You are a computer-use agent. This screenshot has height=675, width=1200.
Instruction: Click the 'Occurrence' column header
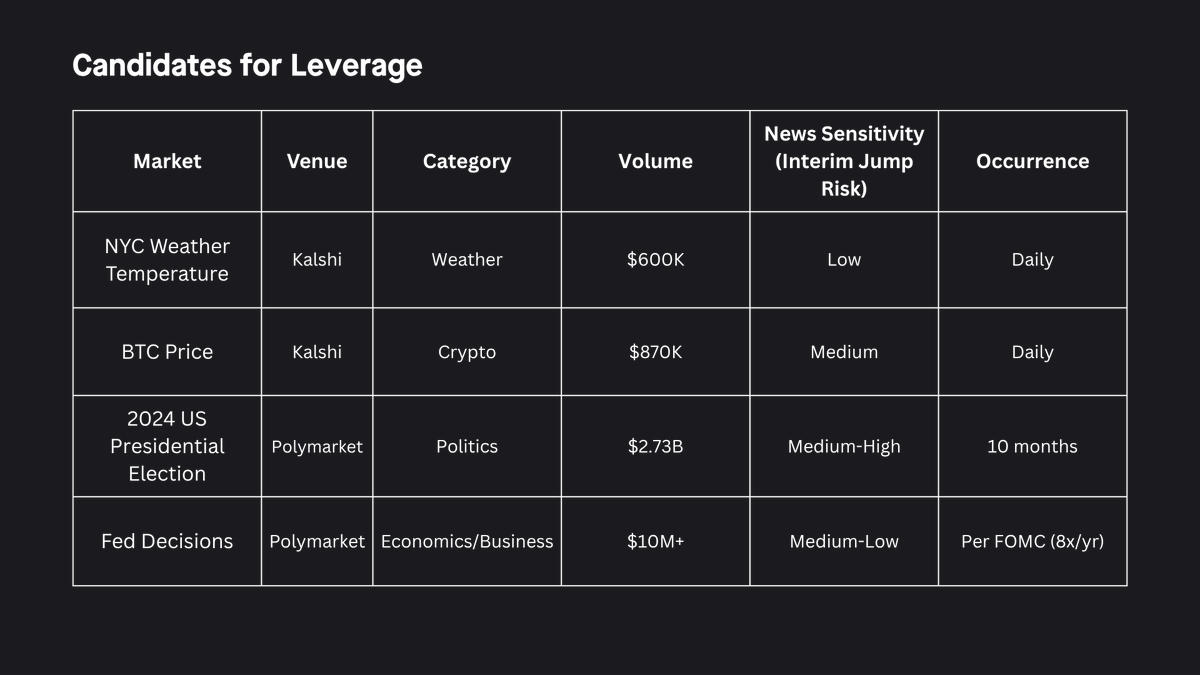pos(1032,161)
